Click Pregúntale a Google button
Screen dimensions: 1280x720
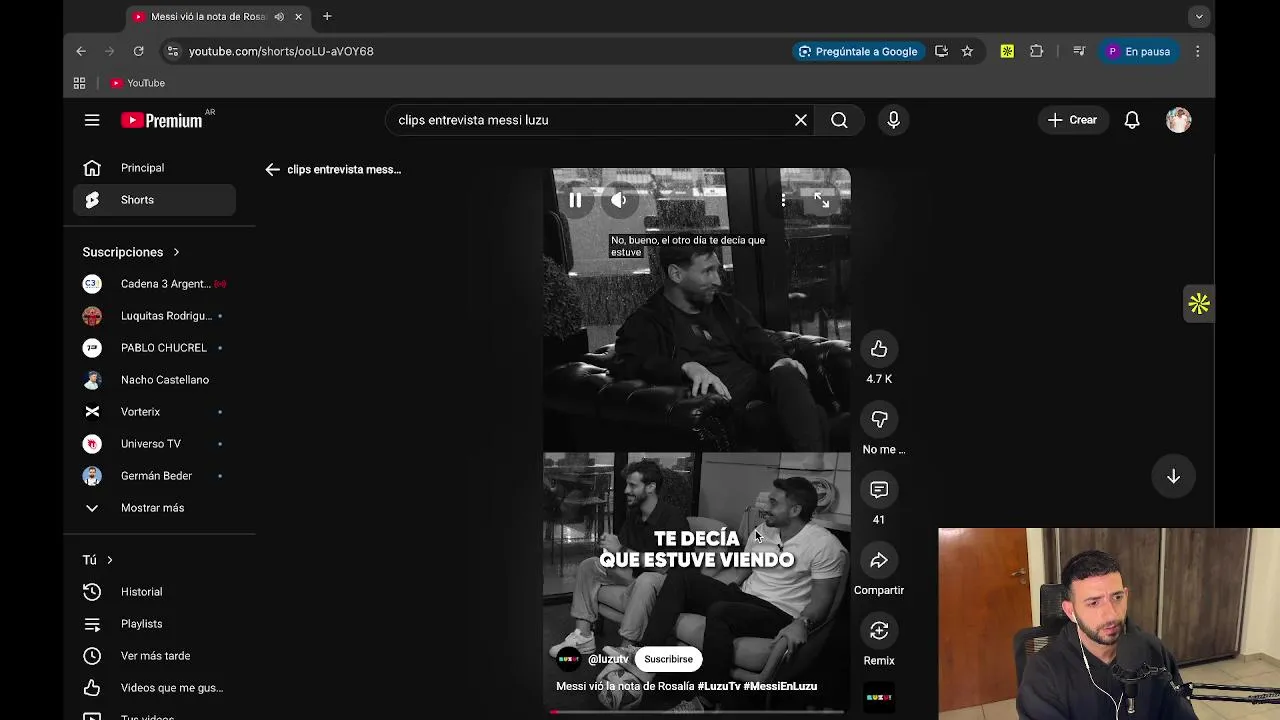pos(857,51)
